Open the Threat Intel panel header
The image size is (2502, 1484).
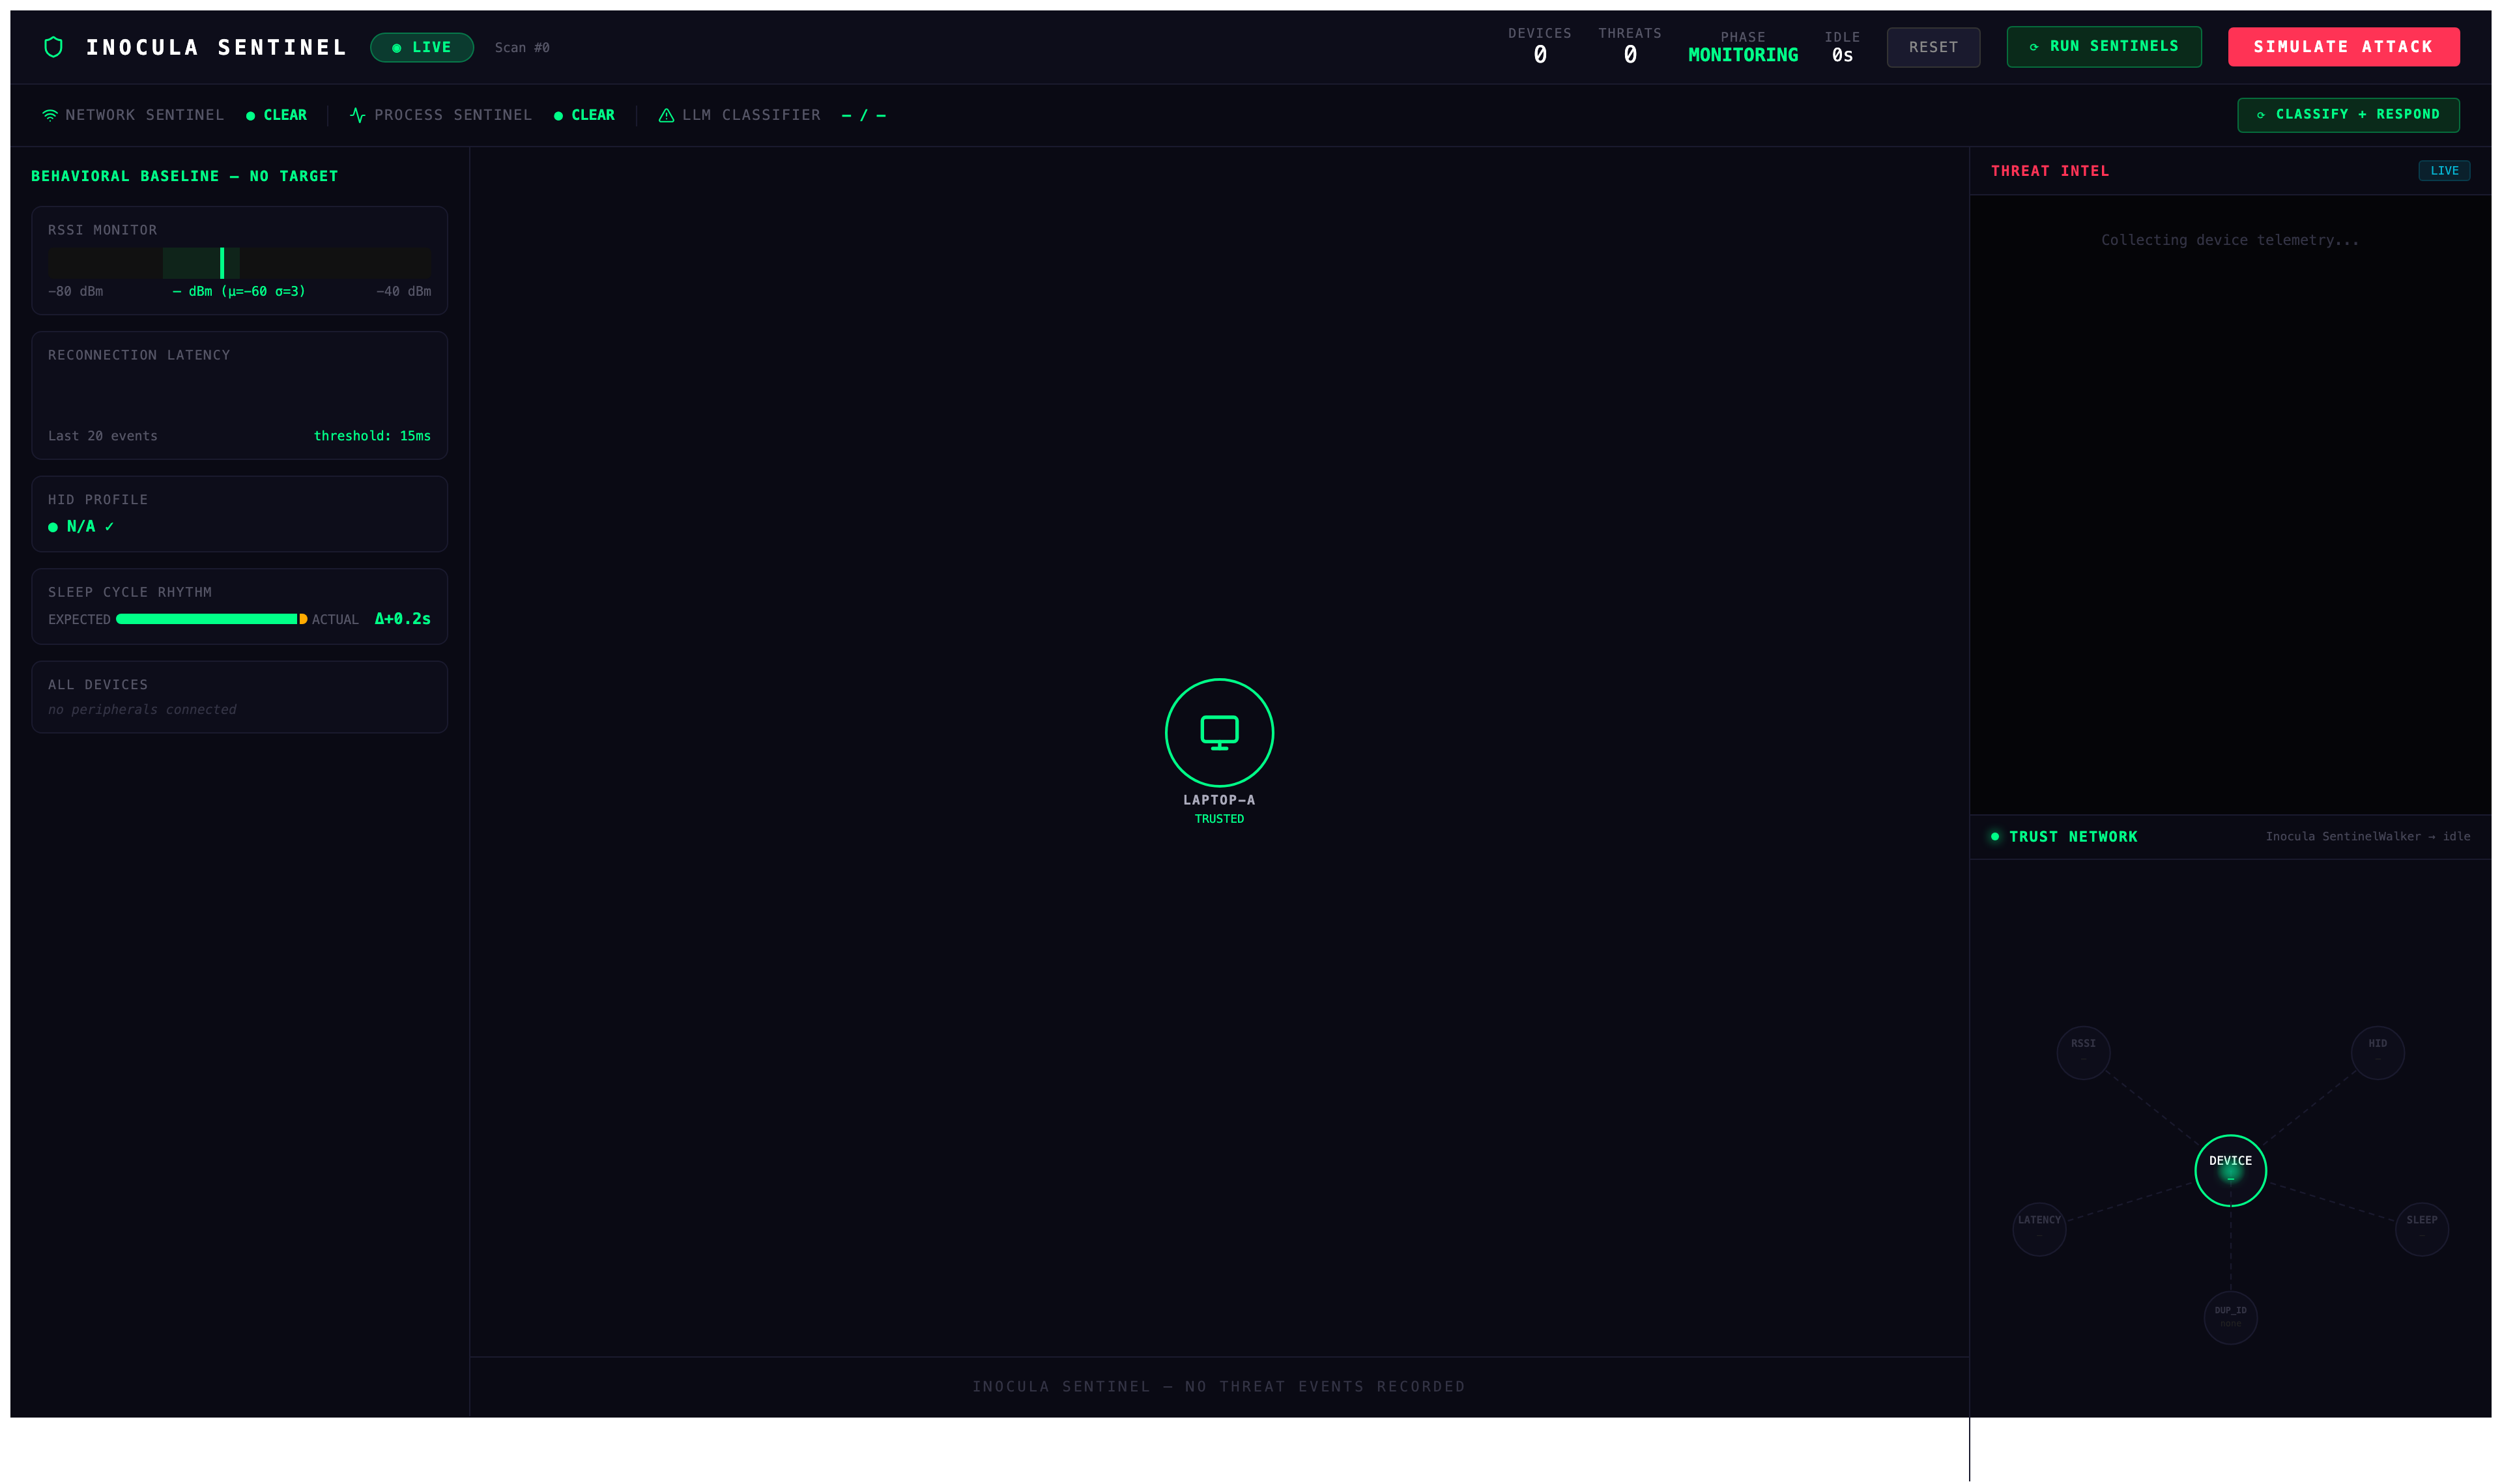coord(2049,170)
